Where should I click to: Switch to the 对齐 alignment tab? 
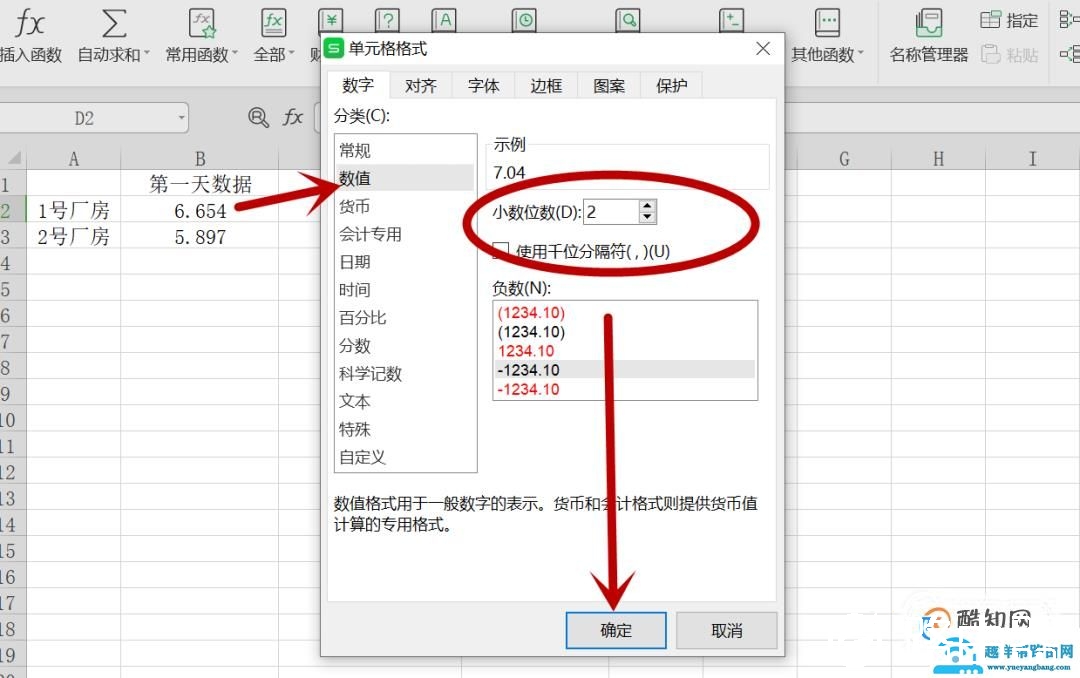421,86
